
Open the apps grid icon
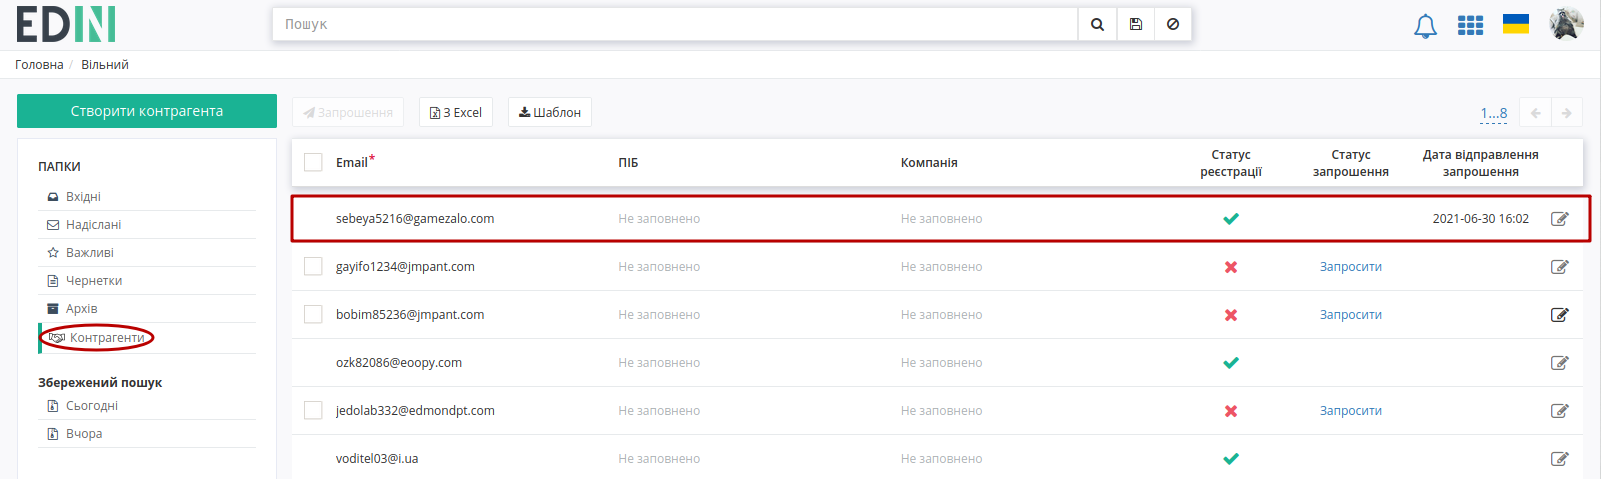coord(1470,25)
